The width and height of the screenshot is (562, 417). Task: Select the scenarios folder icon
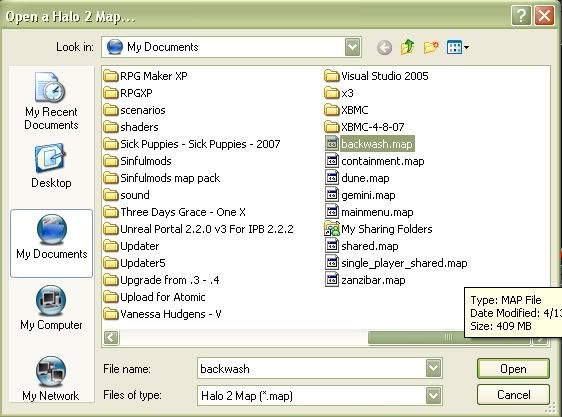pos(111,110)
